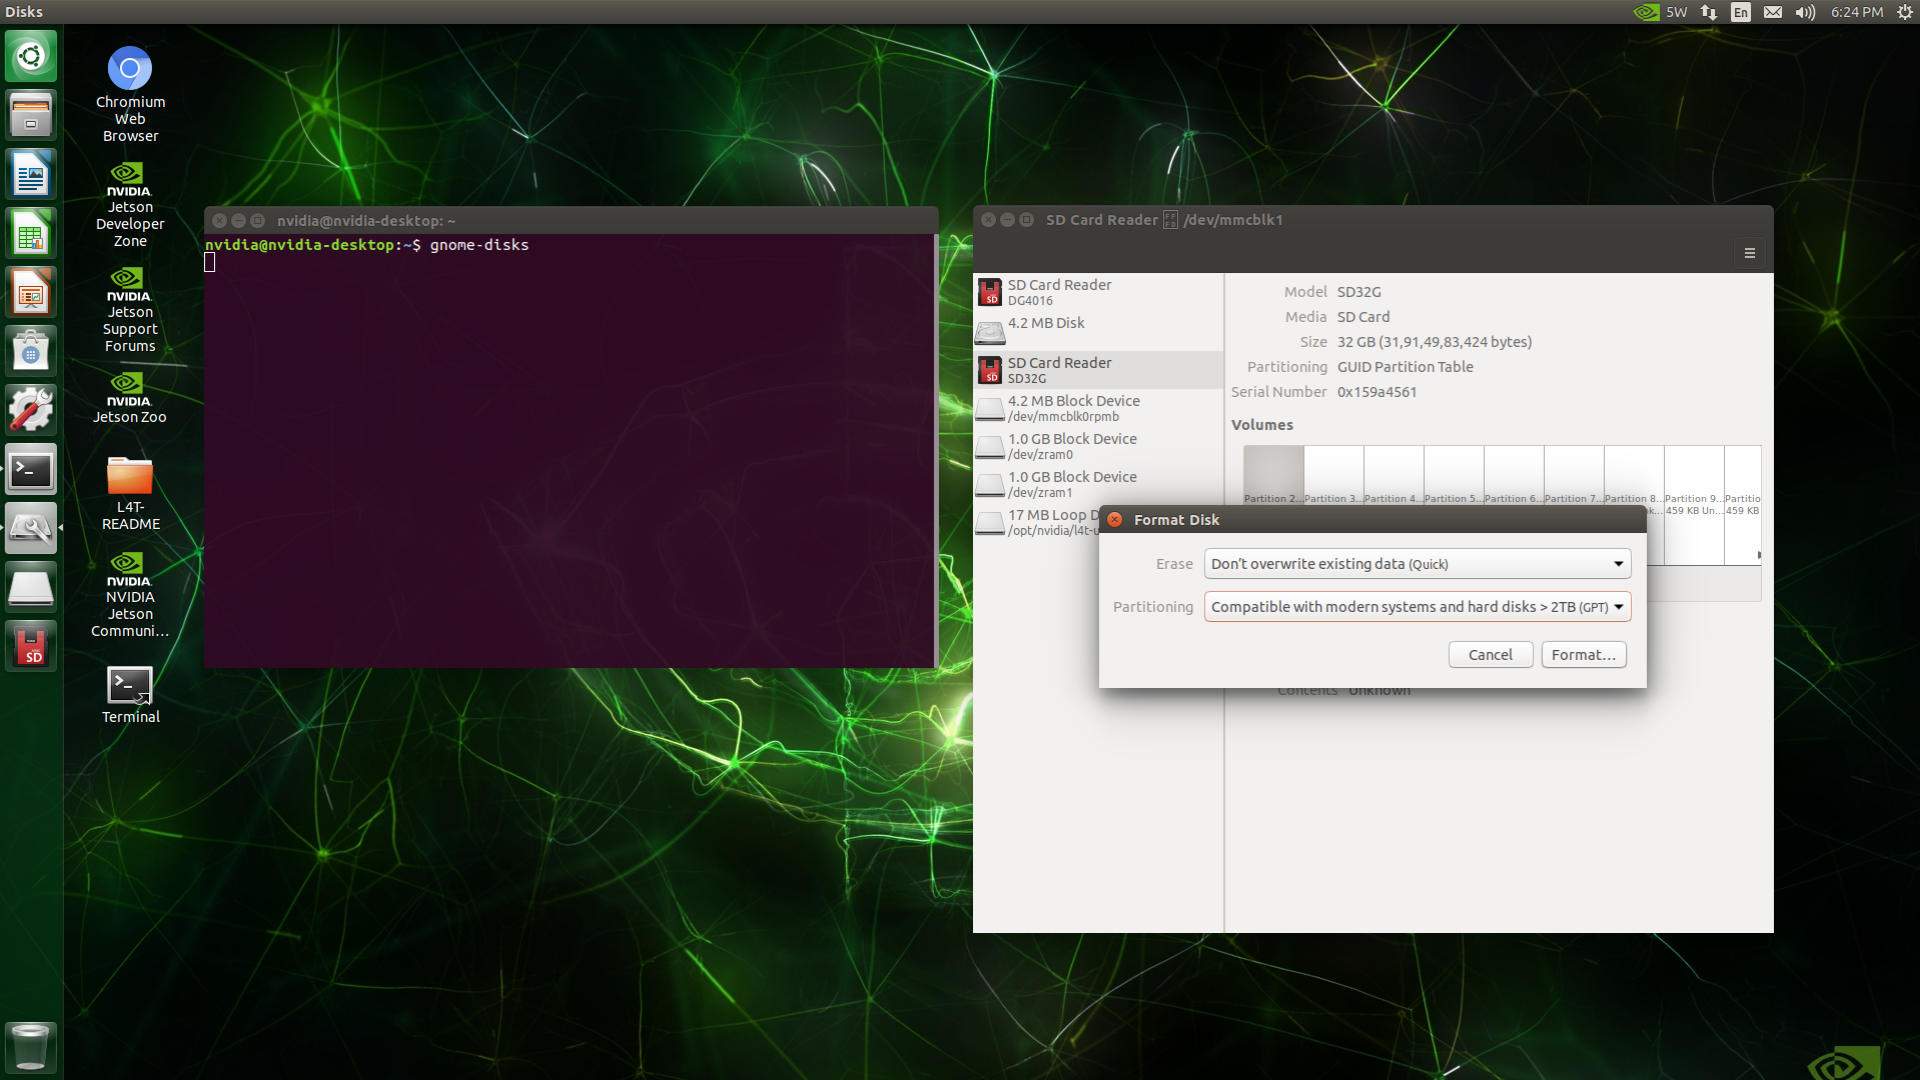Open the system session gear menu
The height and width of the screenshot is (1080, 1920).
pos(1904,12)
